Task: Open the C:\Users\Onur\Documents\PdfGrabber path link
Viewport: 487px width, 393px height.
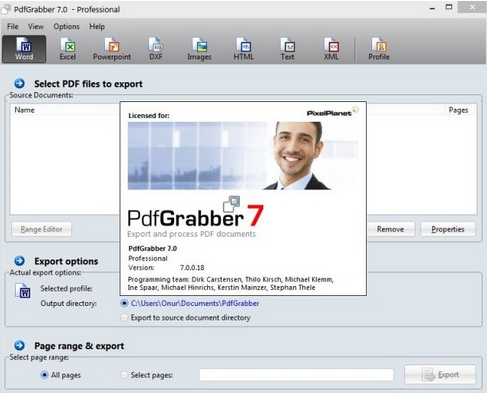Action: 195,303
